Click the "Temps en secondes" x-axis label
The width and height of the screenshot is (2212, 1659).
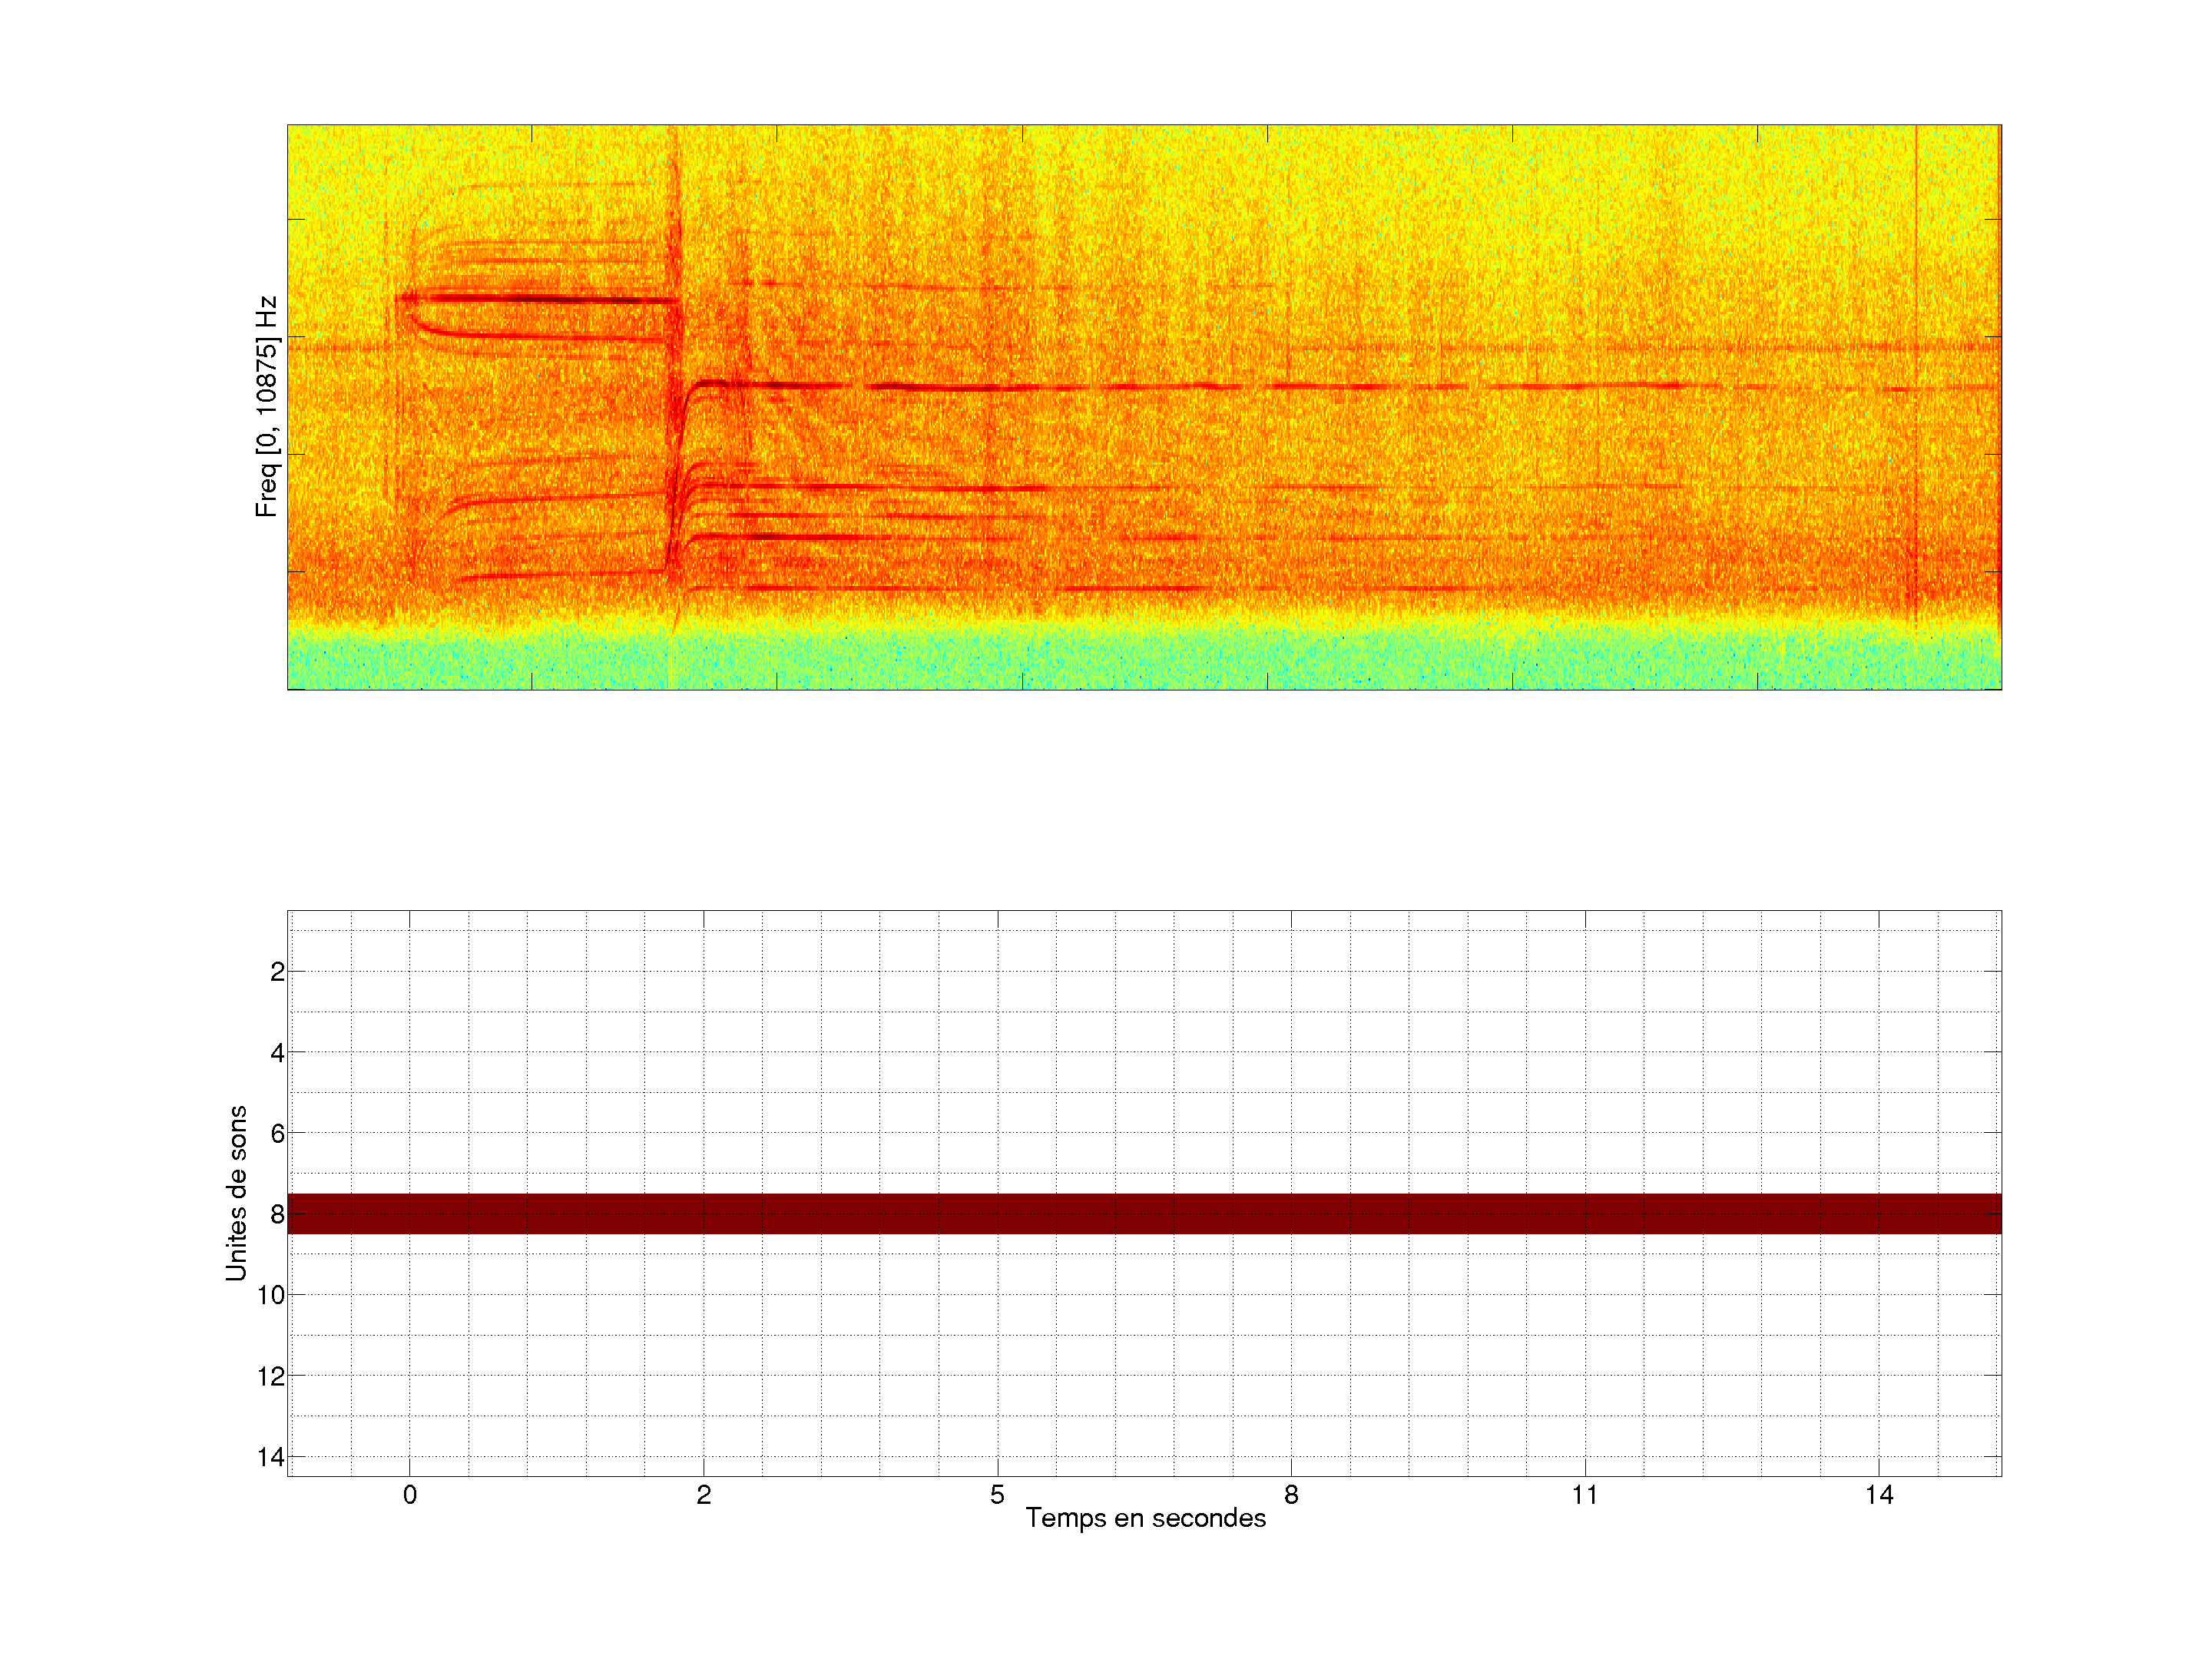(1145, 1518)
